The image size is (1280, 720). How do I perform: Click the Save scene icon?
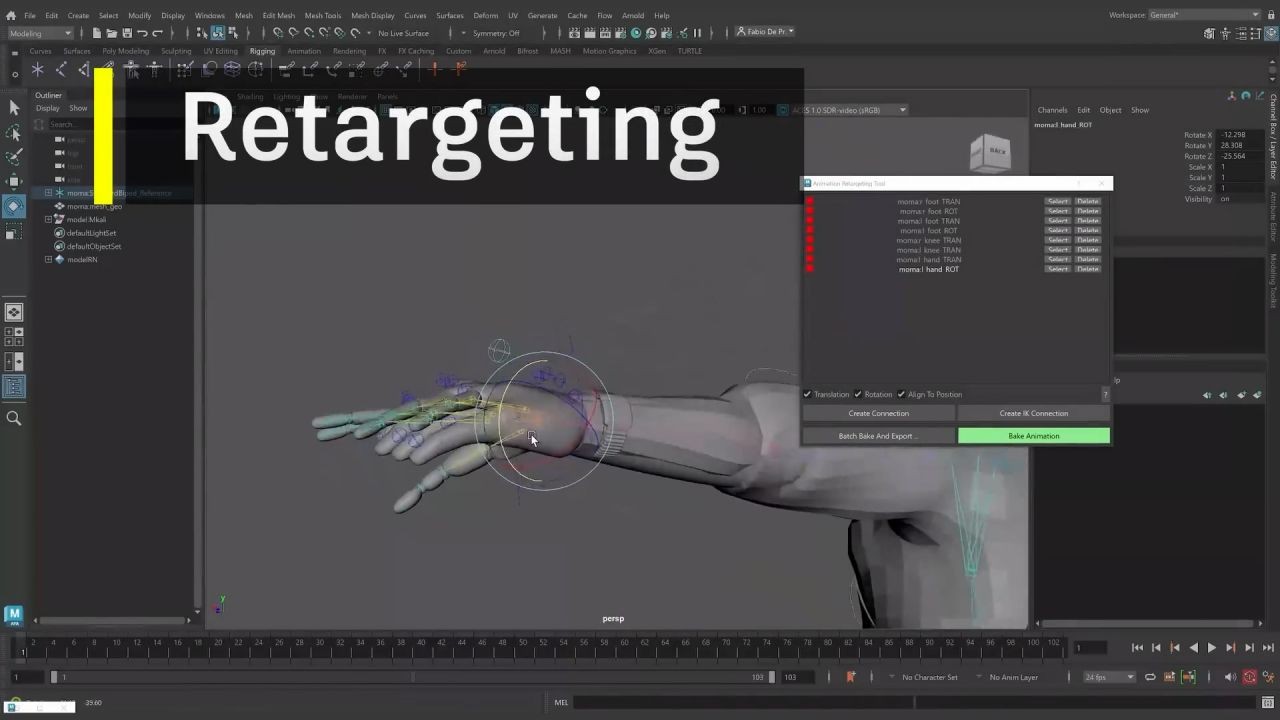tap(126, 33)
